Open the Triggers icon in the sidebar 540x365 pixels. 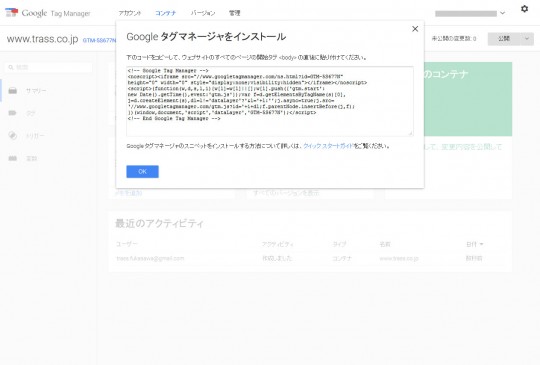point(12,136)
